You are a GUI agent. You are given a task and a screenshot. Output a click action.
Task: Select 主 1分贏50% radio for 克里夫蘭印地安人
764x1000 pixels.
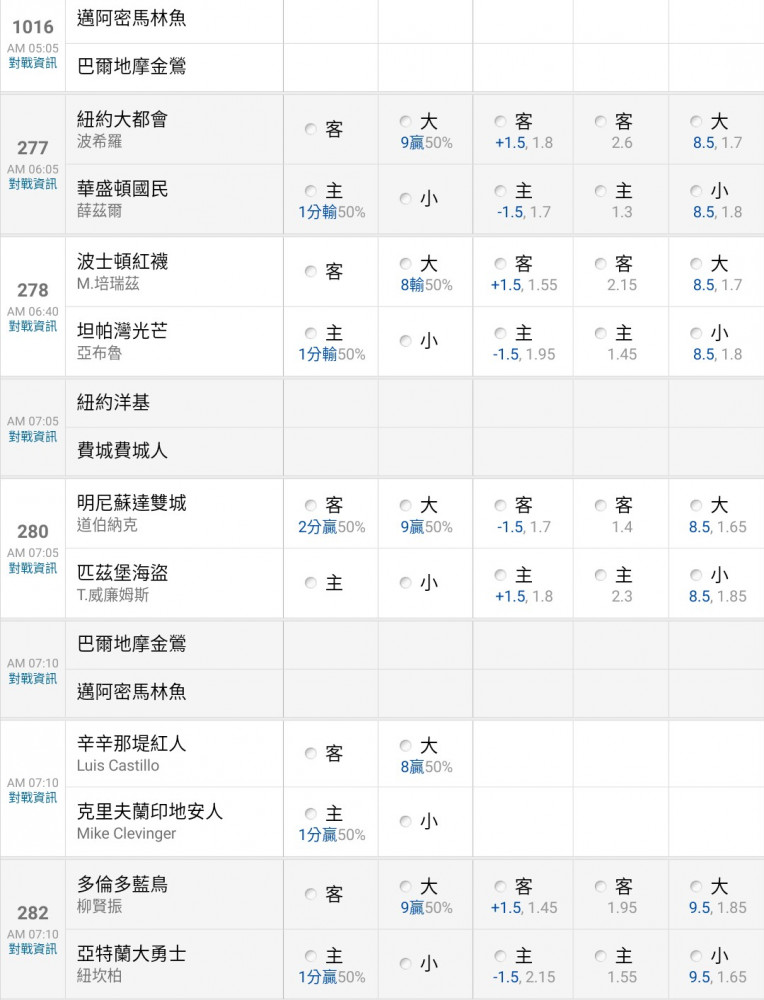[311, 814]
